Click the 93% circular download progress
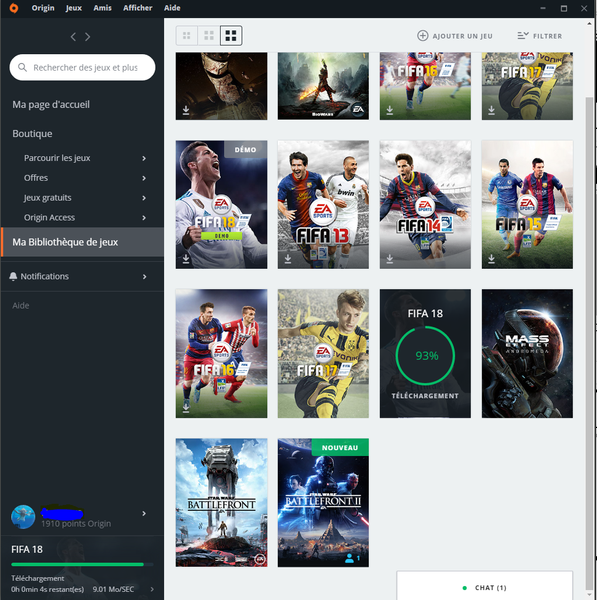This screenshot has height=600, width=597. 425,355
